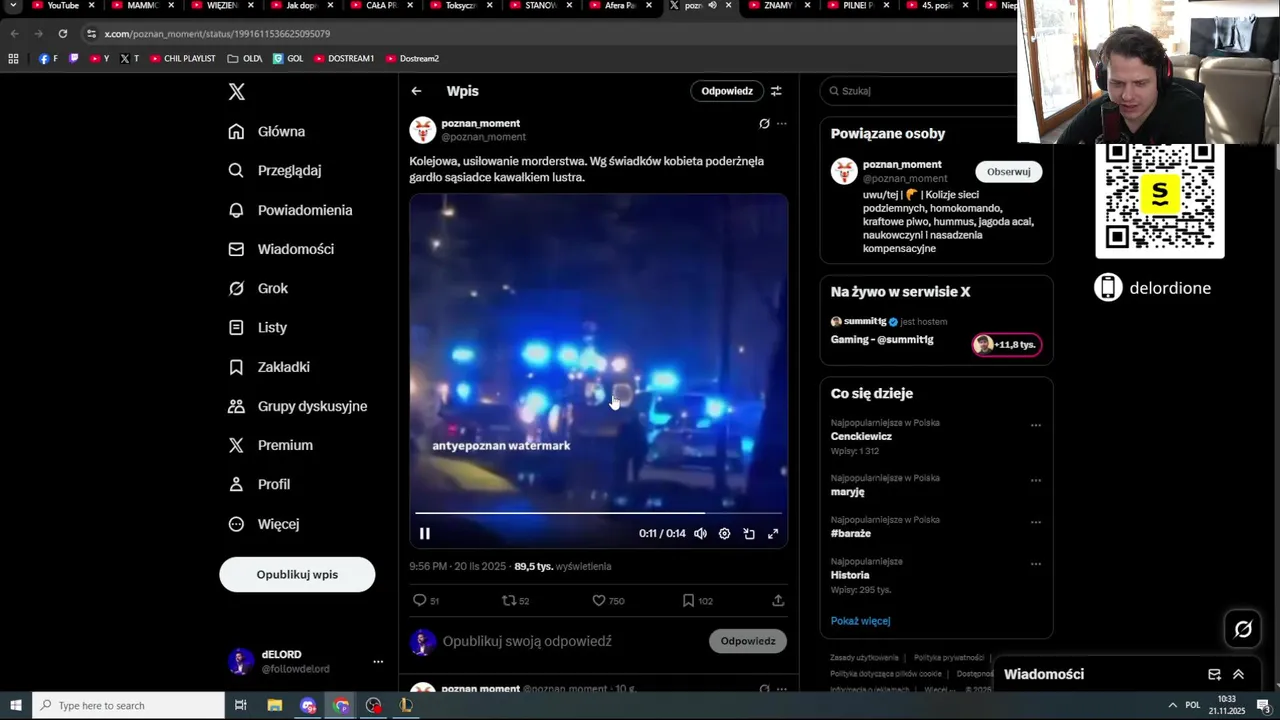Open Windows Start menu
Viewport: 1280px width, 720px height.
coord(16,706)
